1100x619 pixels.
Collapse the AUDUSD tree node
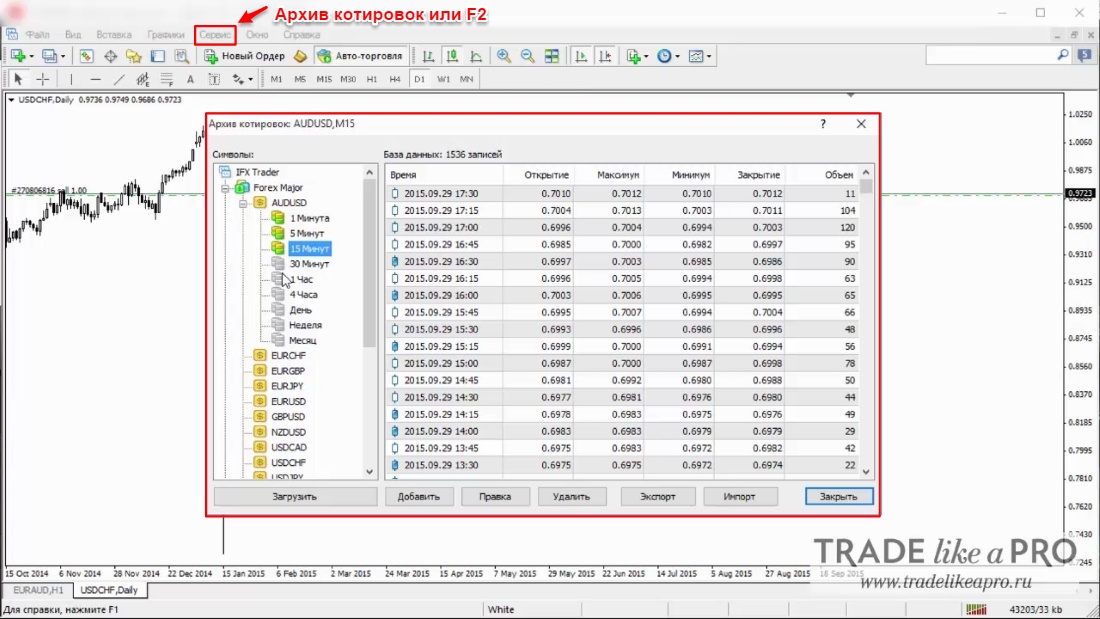coord(243,204)
